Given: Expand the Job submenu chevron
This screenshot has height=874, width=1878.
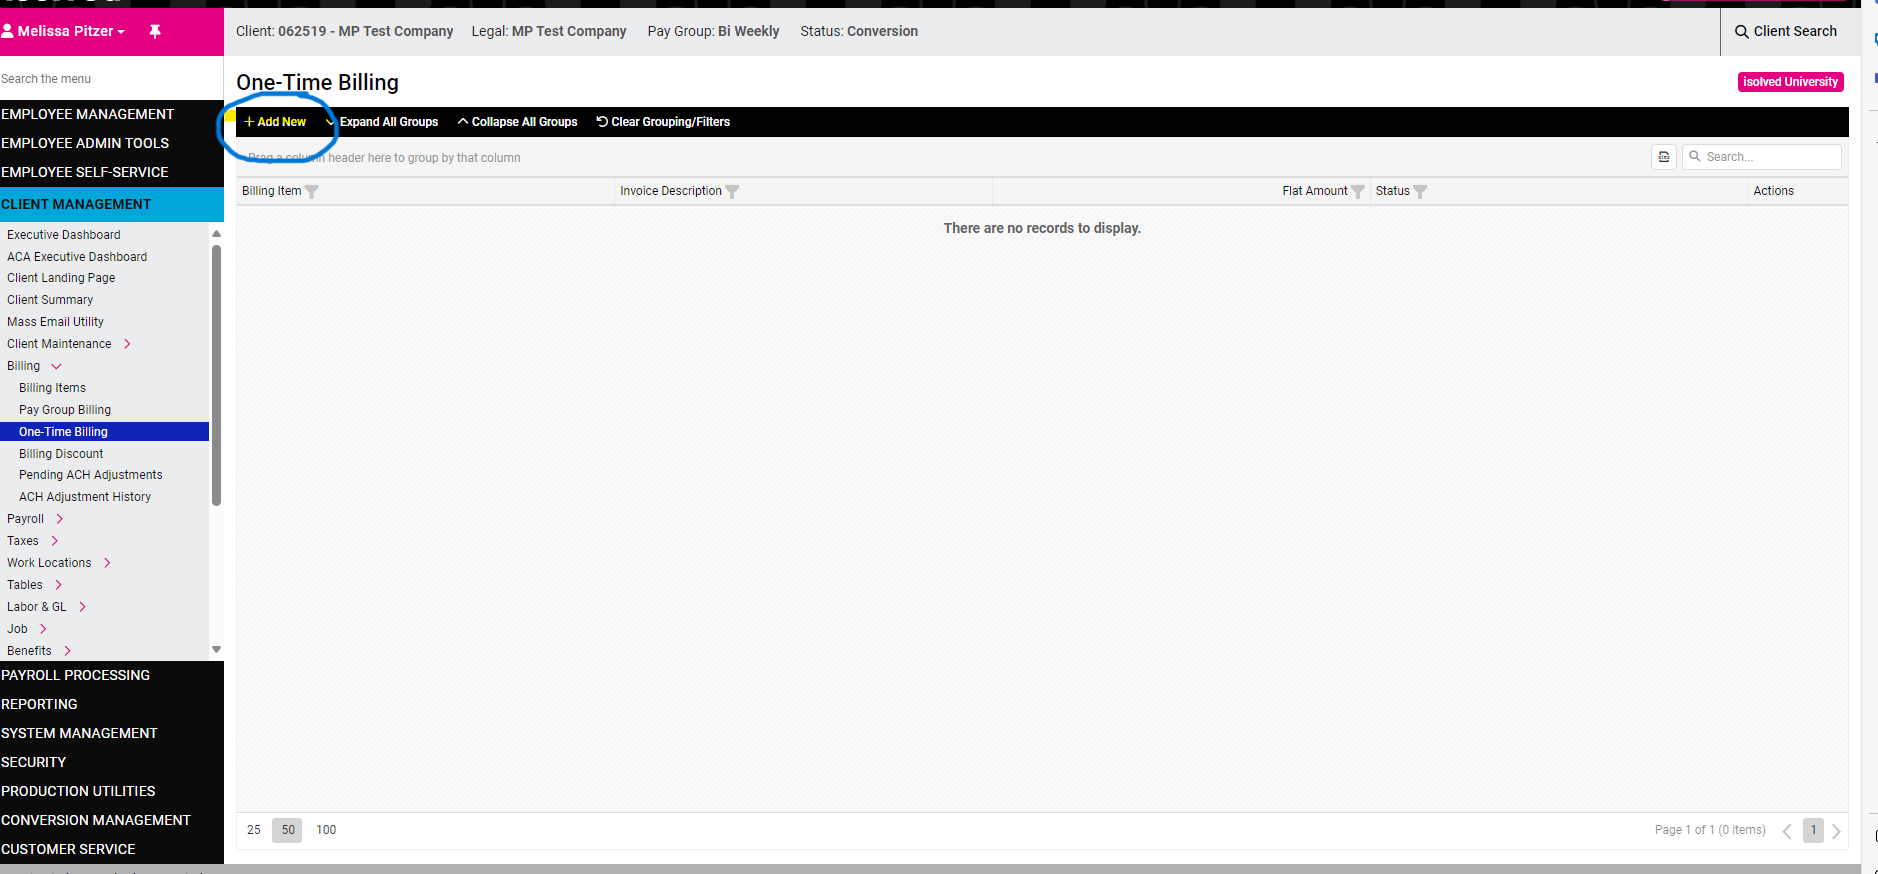Looking at the screenshot, I should pos(43,629).
